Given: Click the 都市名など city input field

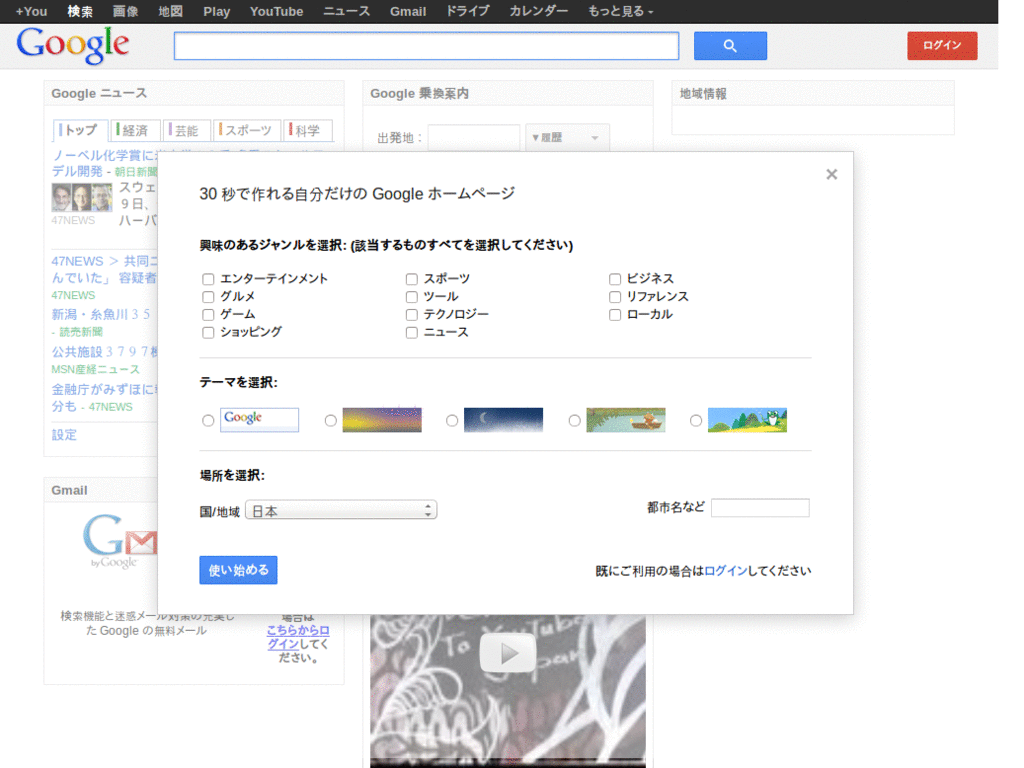Looking at the screenshot, I should click(760, 507).
